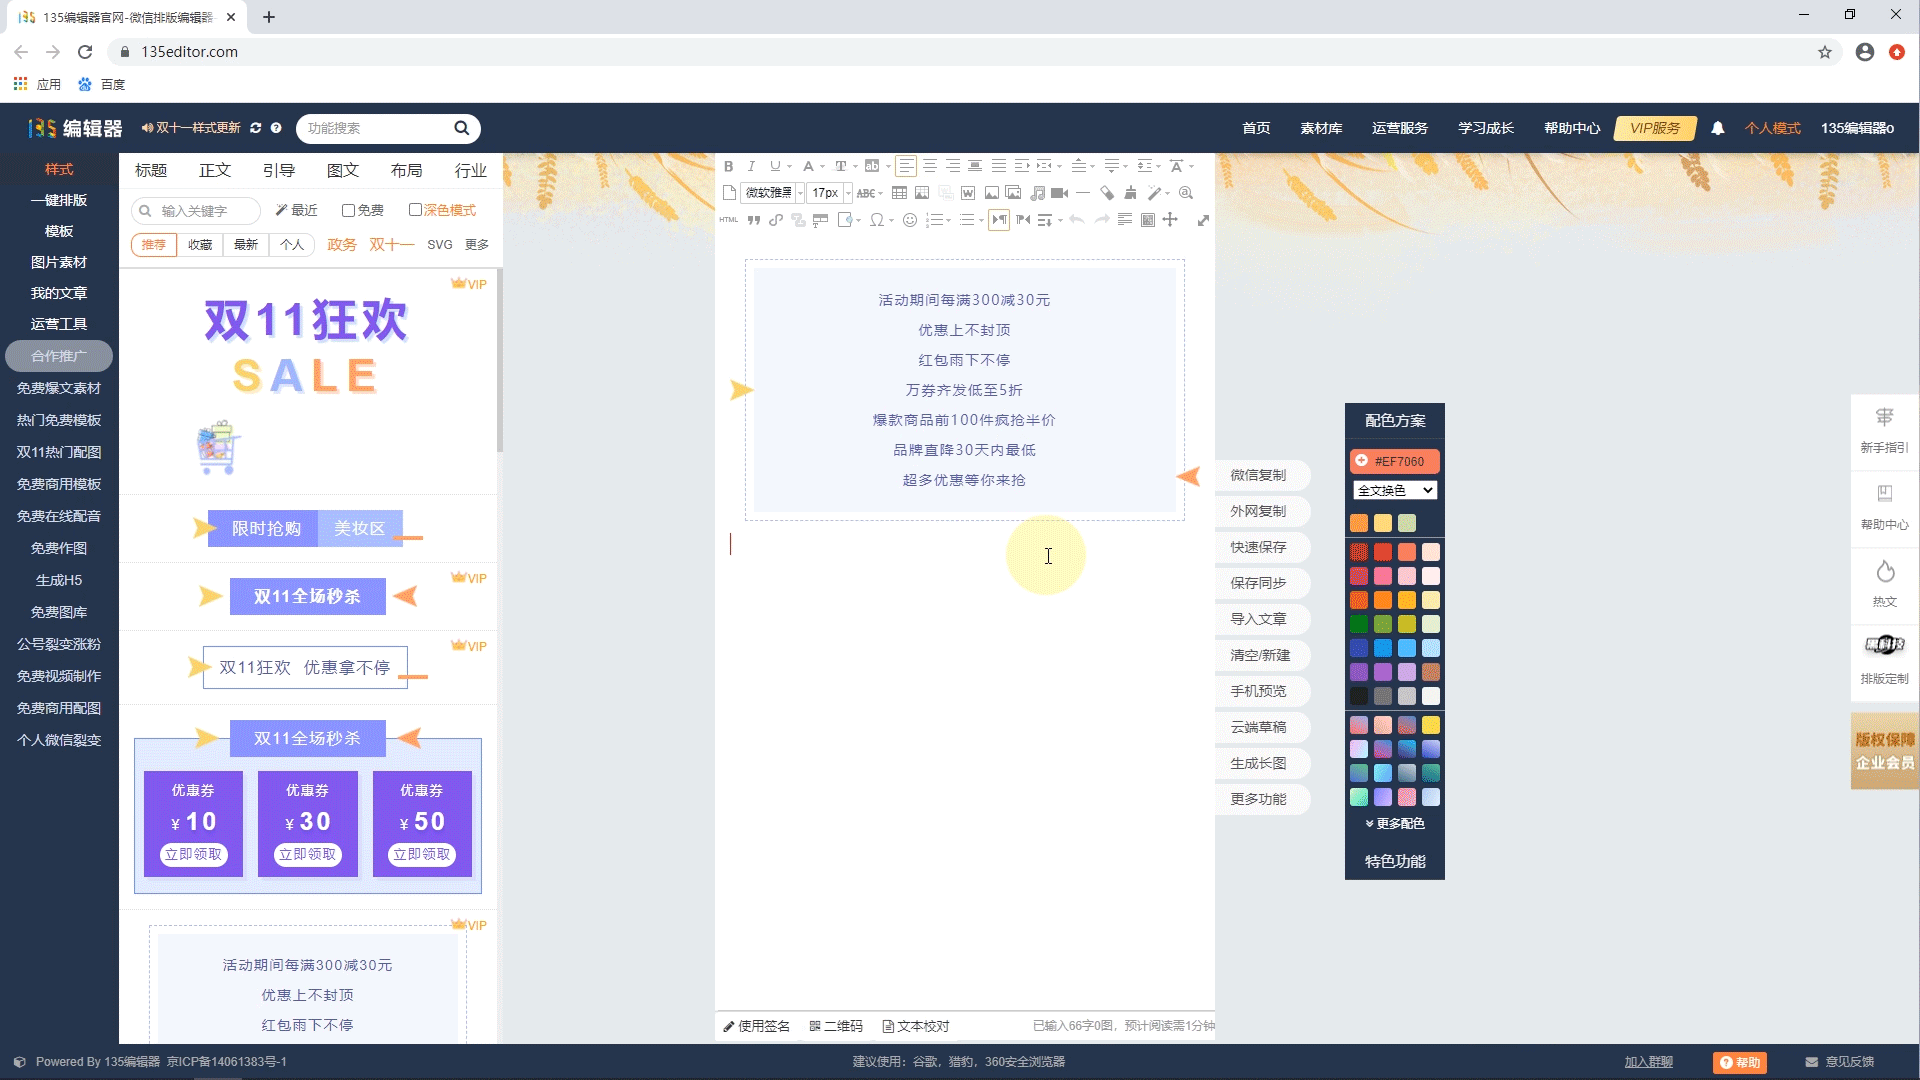The image size is (1920, 1080).
Task: Click the insert video icon
Action: 1059,193
